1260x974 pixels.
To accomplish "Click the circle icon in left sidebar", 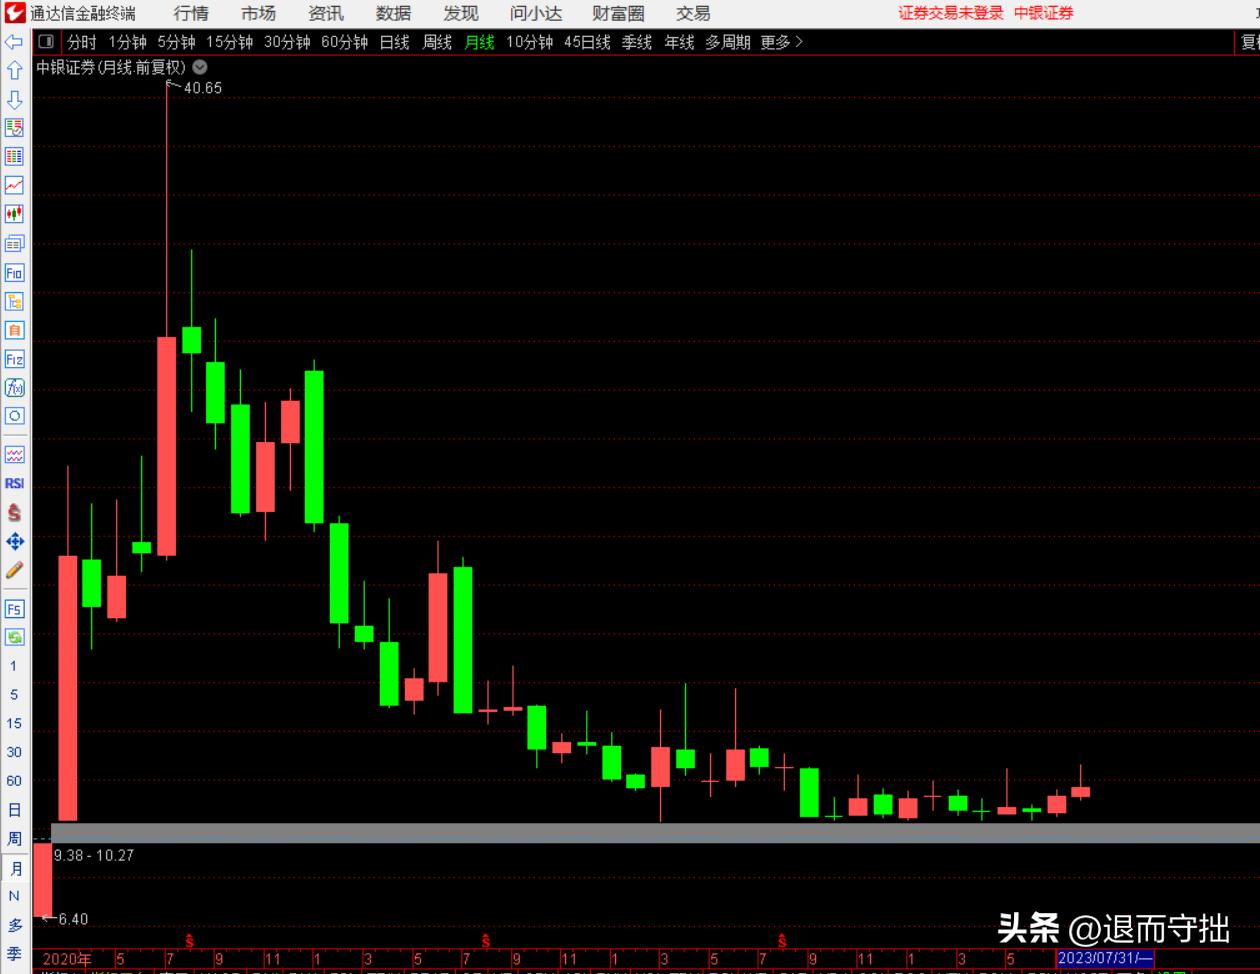I will (x=14, y=416).
